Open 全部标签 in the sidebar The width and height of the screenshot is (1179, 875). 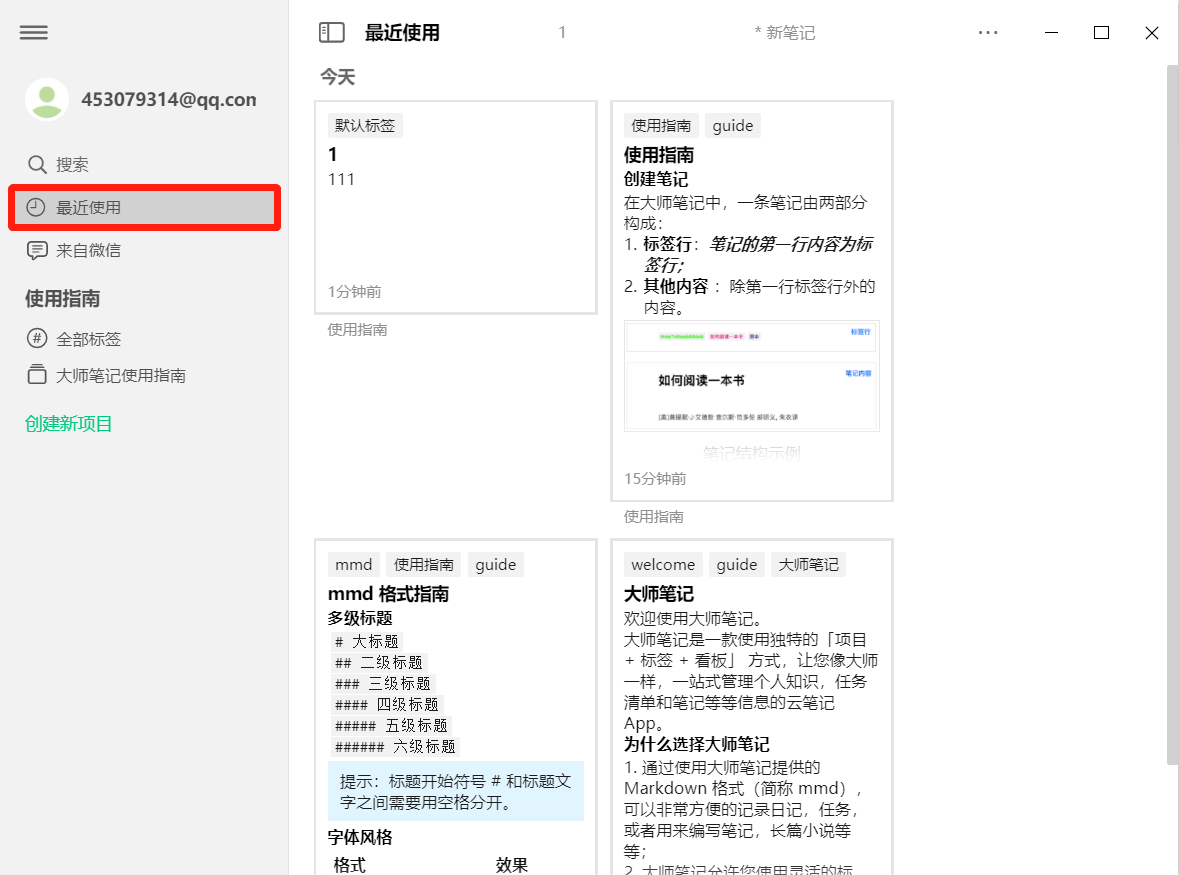89,339
